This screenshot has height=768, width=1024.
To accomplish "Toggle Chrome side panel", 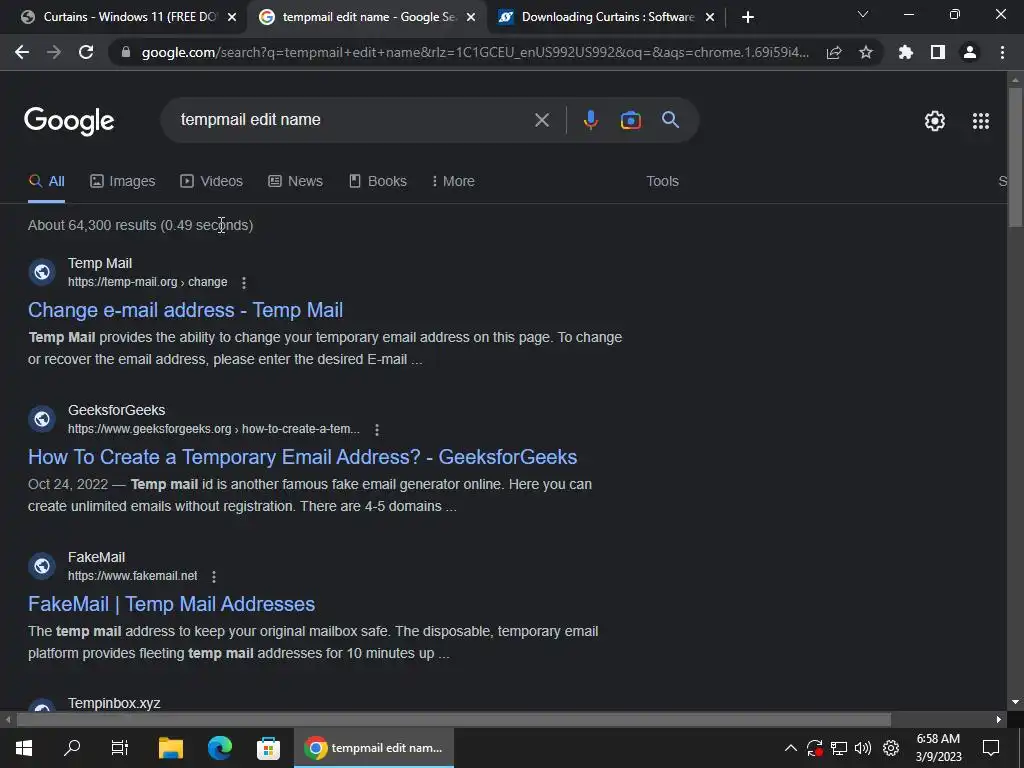I will [938, 52].
